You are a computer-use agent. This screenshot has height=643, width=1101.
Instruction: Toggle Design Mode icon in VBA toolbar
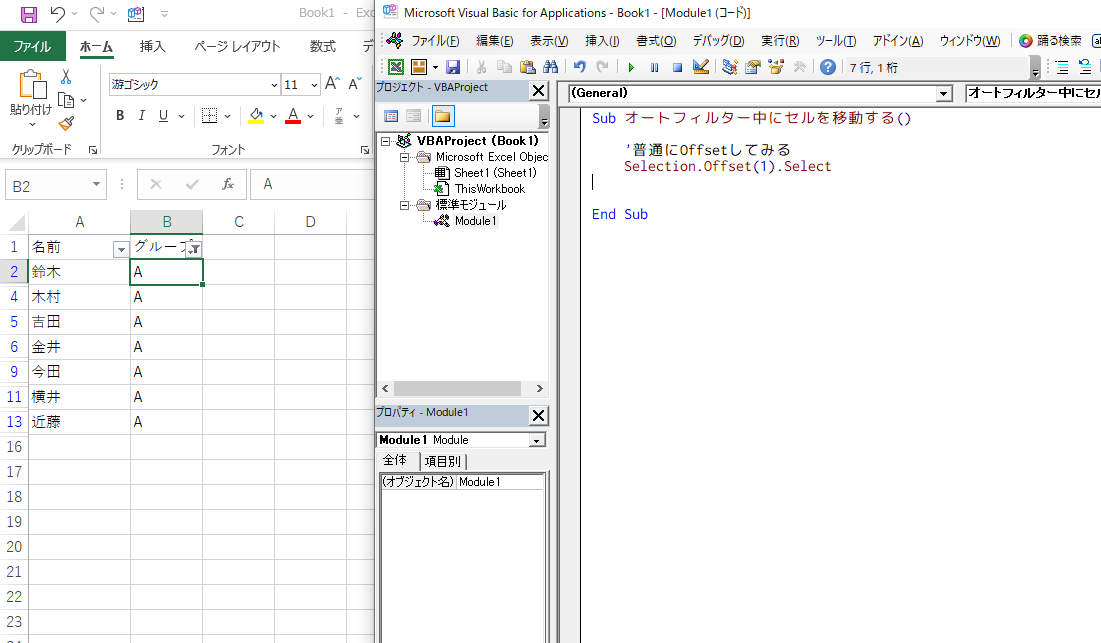click(x=700, y=67)
